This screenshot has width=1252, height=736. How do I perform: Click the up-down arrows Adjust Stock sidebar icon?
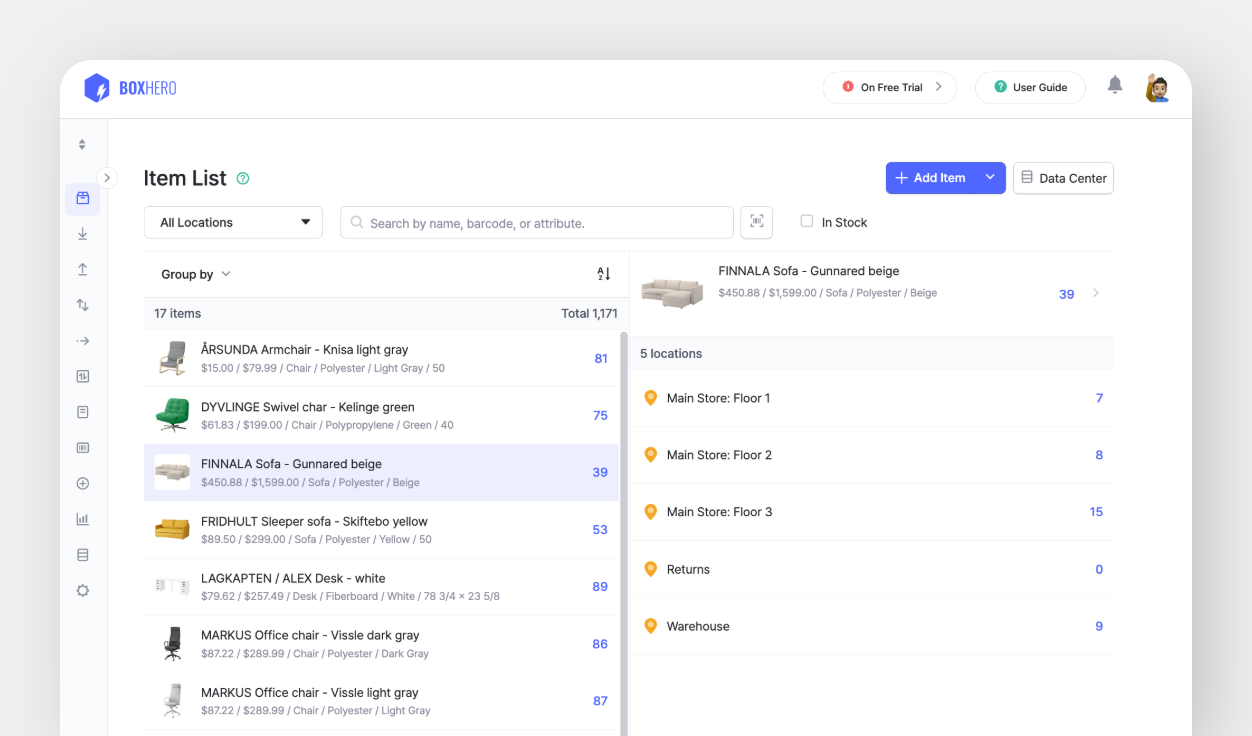coord(83,305)
